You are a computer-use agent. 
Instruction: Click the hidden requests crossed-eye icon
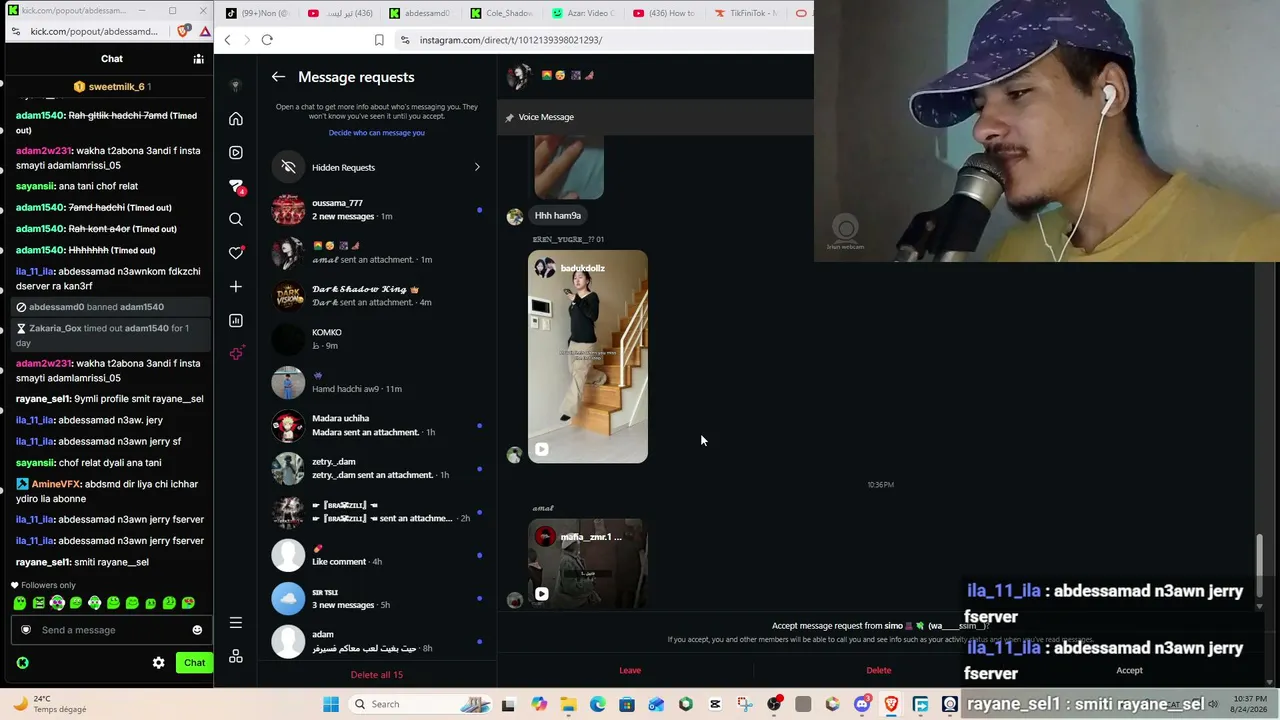(x=288, y=167)
